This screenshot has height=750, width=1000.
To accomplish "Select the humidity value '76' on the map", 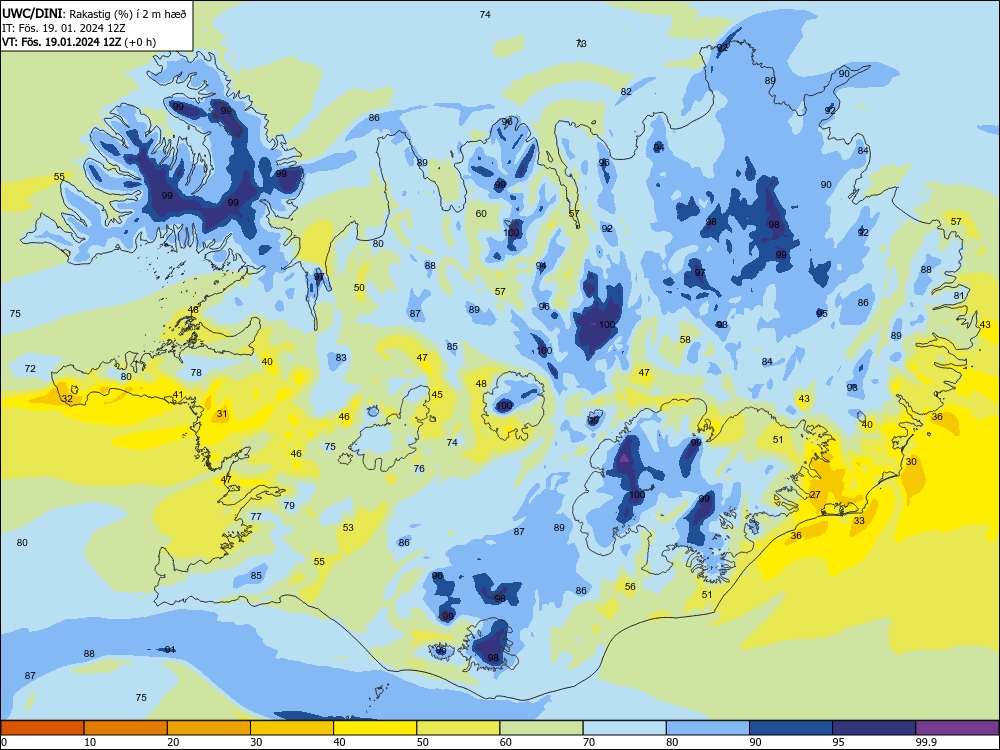I will 419,468.
